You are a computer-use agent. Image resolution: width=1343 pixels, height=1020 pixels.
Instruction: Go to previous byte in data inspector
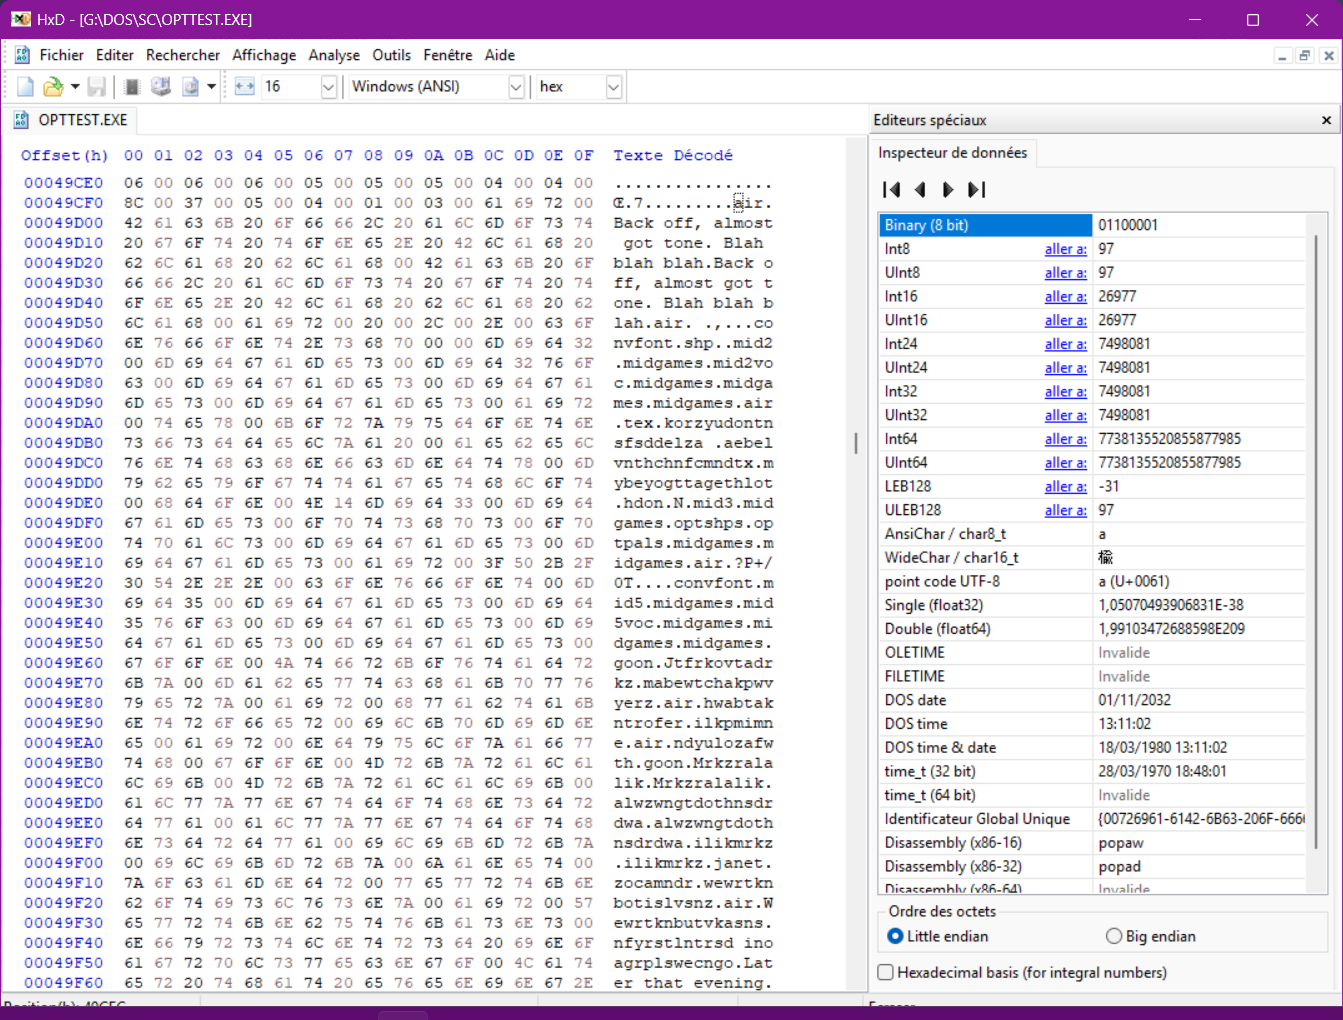(x=920, y=189)
